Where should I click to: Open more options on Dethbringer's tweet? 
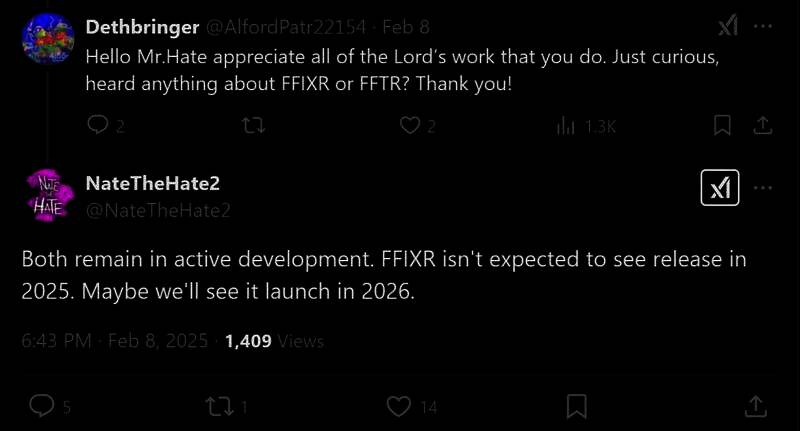tap(763, 27)
